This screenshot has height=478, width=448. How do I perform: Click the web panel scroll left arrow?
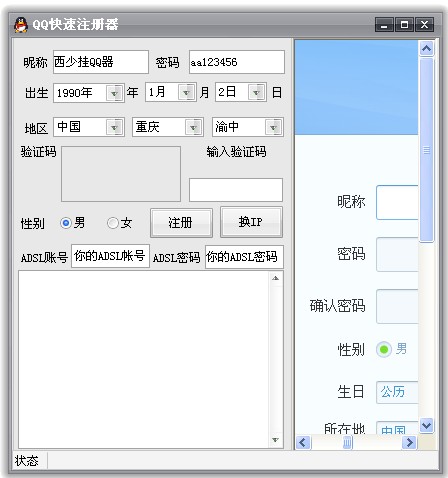coord(303,443)
